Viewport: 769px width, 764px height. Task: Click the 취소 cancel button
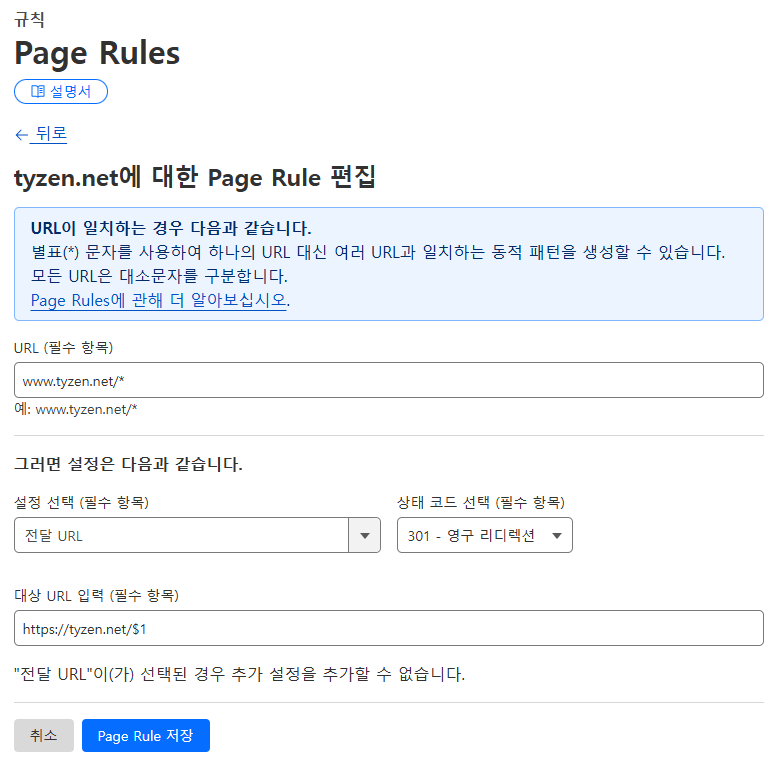[x=44, y=735]
